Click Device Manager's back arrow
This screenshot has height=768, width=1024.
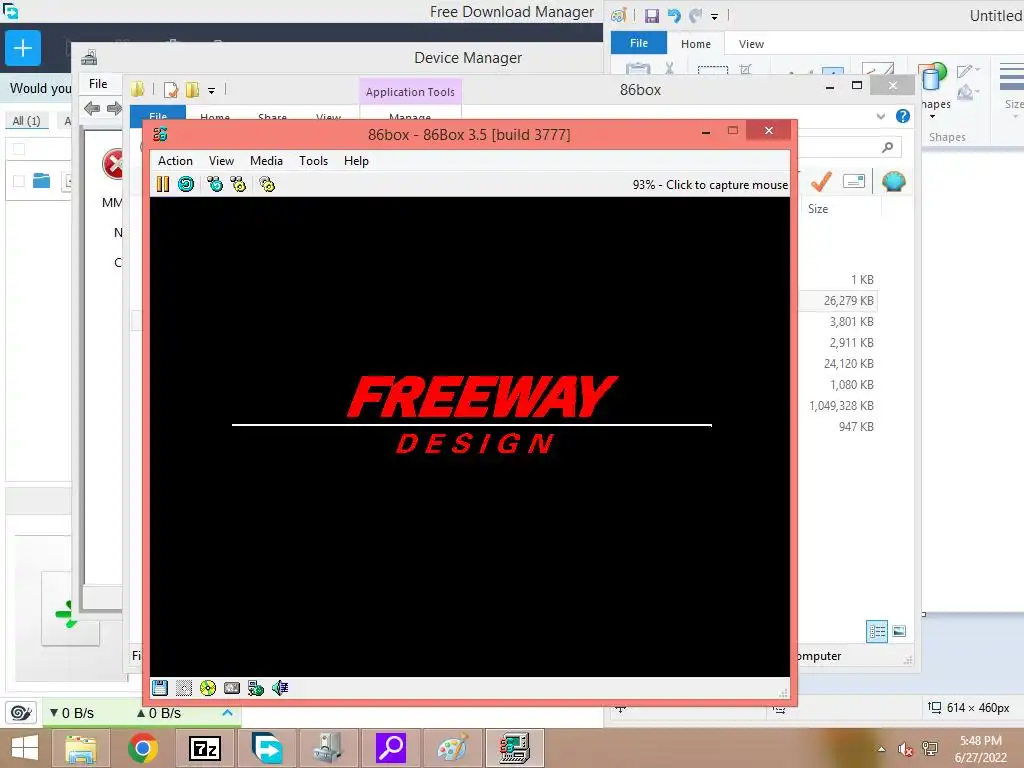tap(92, 108)
